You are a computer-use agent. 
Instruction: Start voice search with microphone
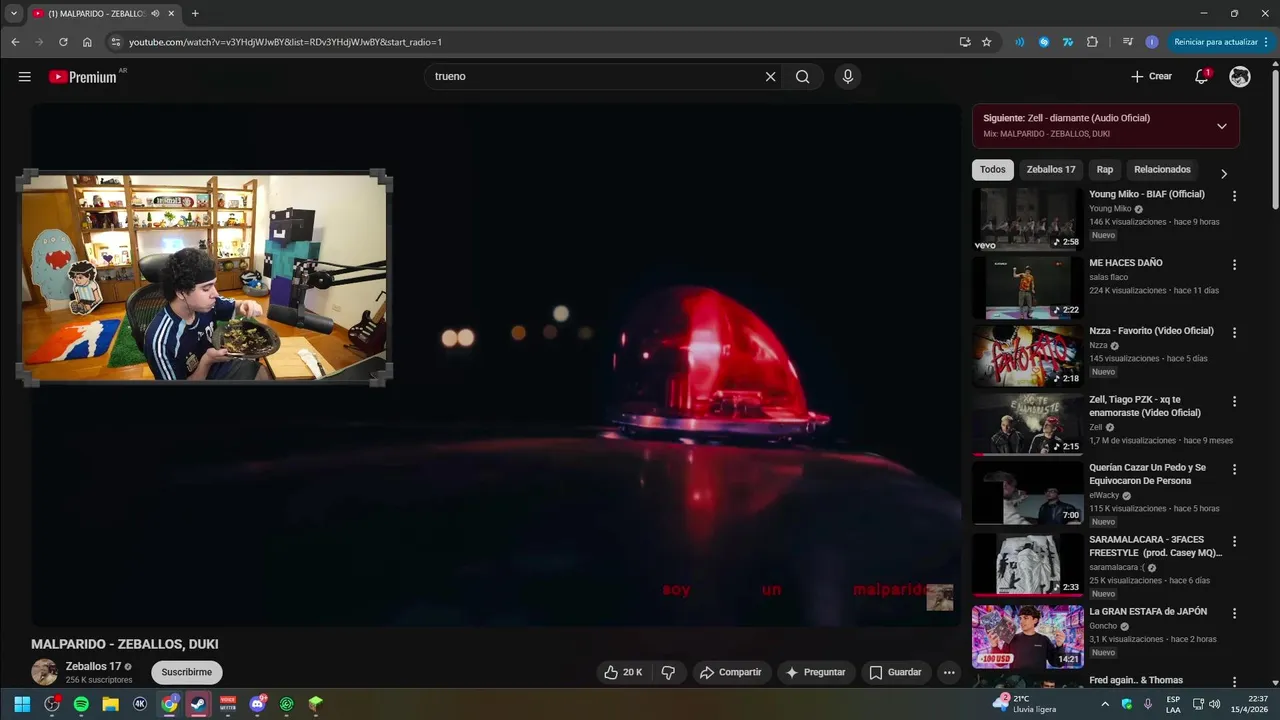[x=848, y=76]
